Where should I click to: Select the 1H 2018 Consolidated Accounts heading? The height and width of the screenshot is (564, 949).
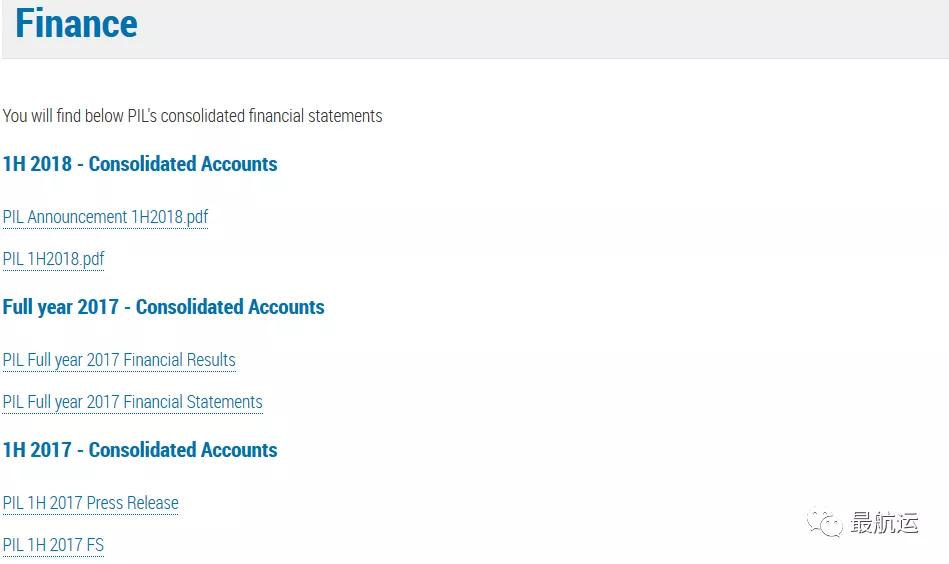(140, 164)
